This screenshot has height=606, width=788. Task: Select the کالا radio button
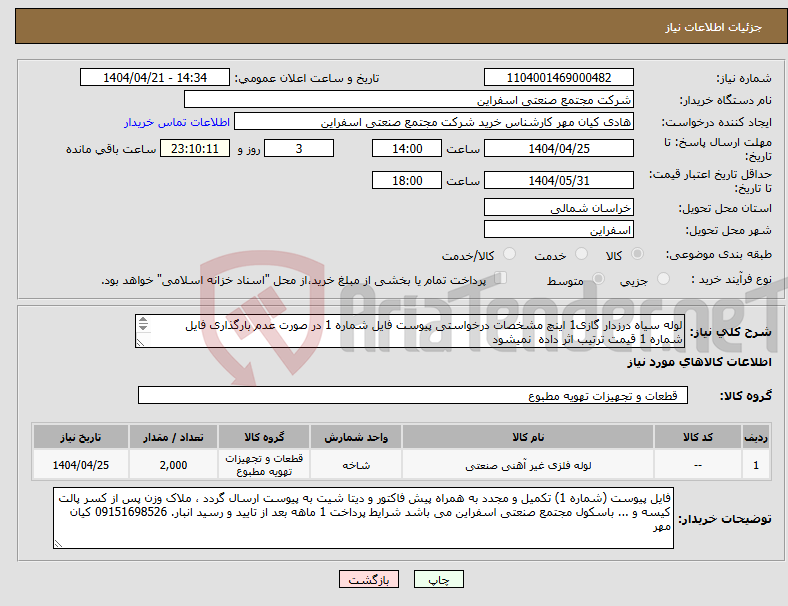[637, 254]
